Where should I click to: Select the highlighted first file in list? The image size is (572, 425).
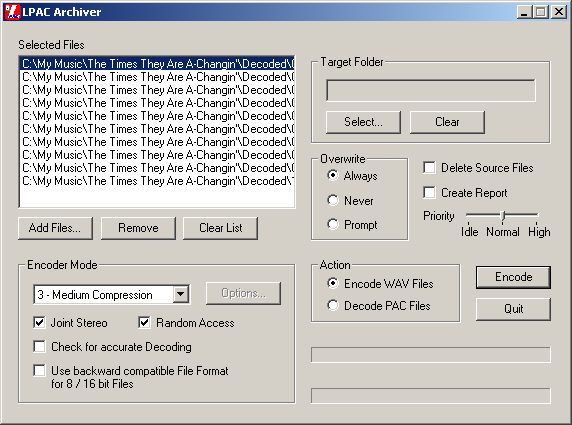pyautogui.click(x=157, y=64)
